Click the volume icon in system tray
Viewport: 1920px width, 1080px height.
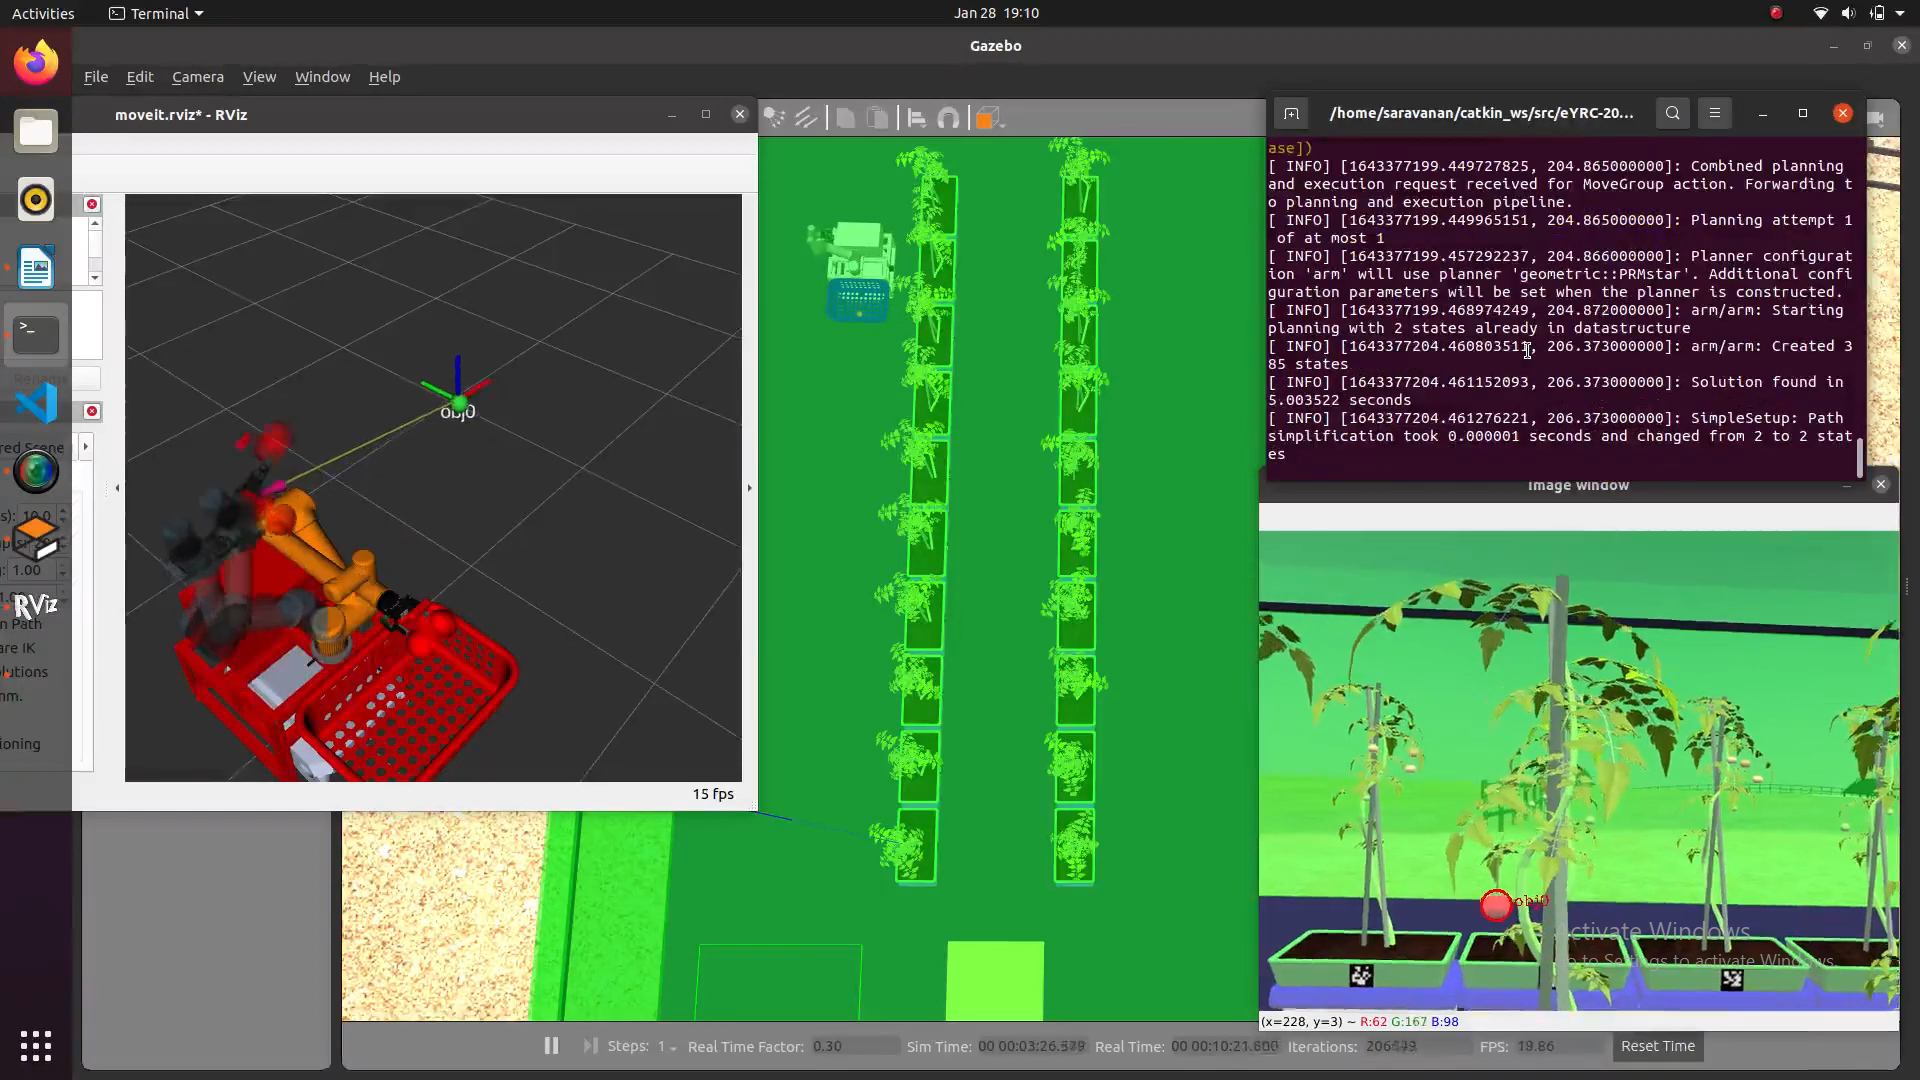1848,13
